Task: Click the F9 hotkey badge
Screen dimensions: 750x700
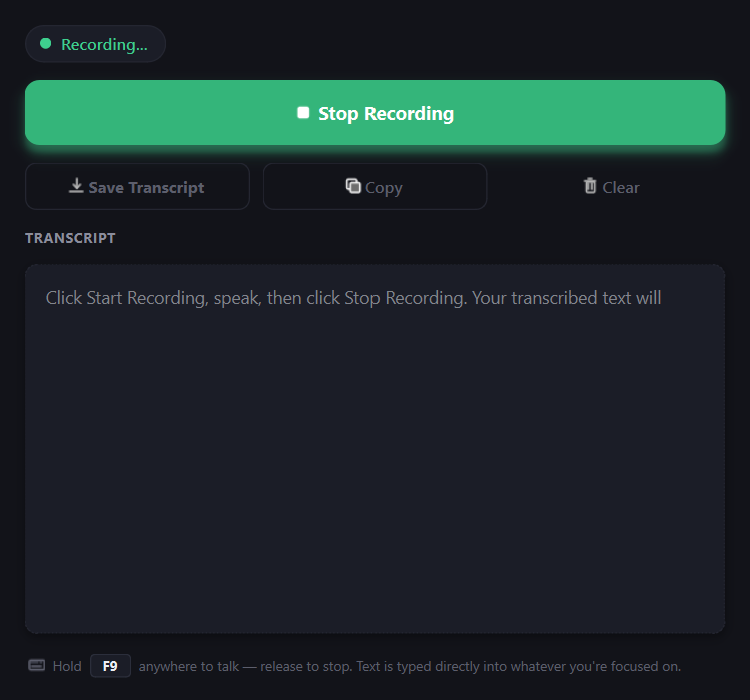Action: point(110,666)
